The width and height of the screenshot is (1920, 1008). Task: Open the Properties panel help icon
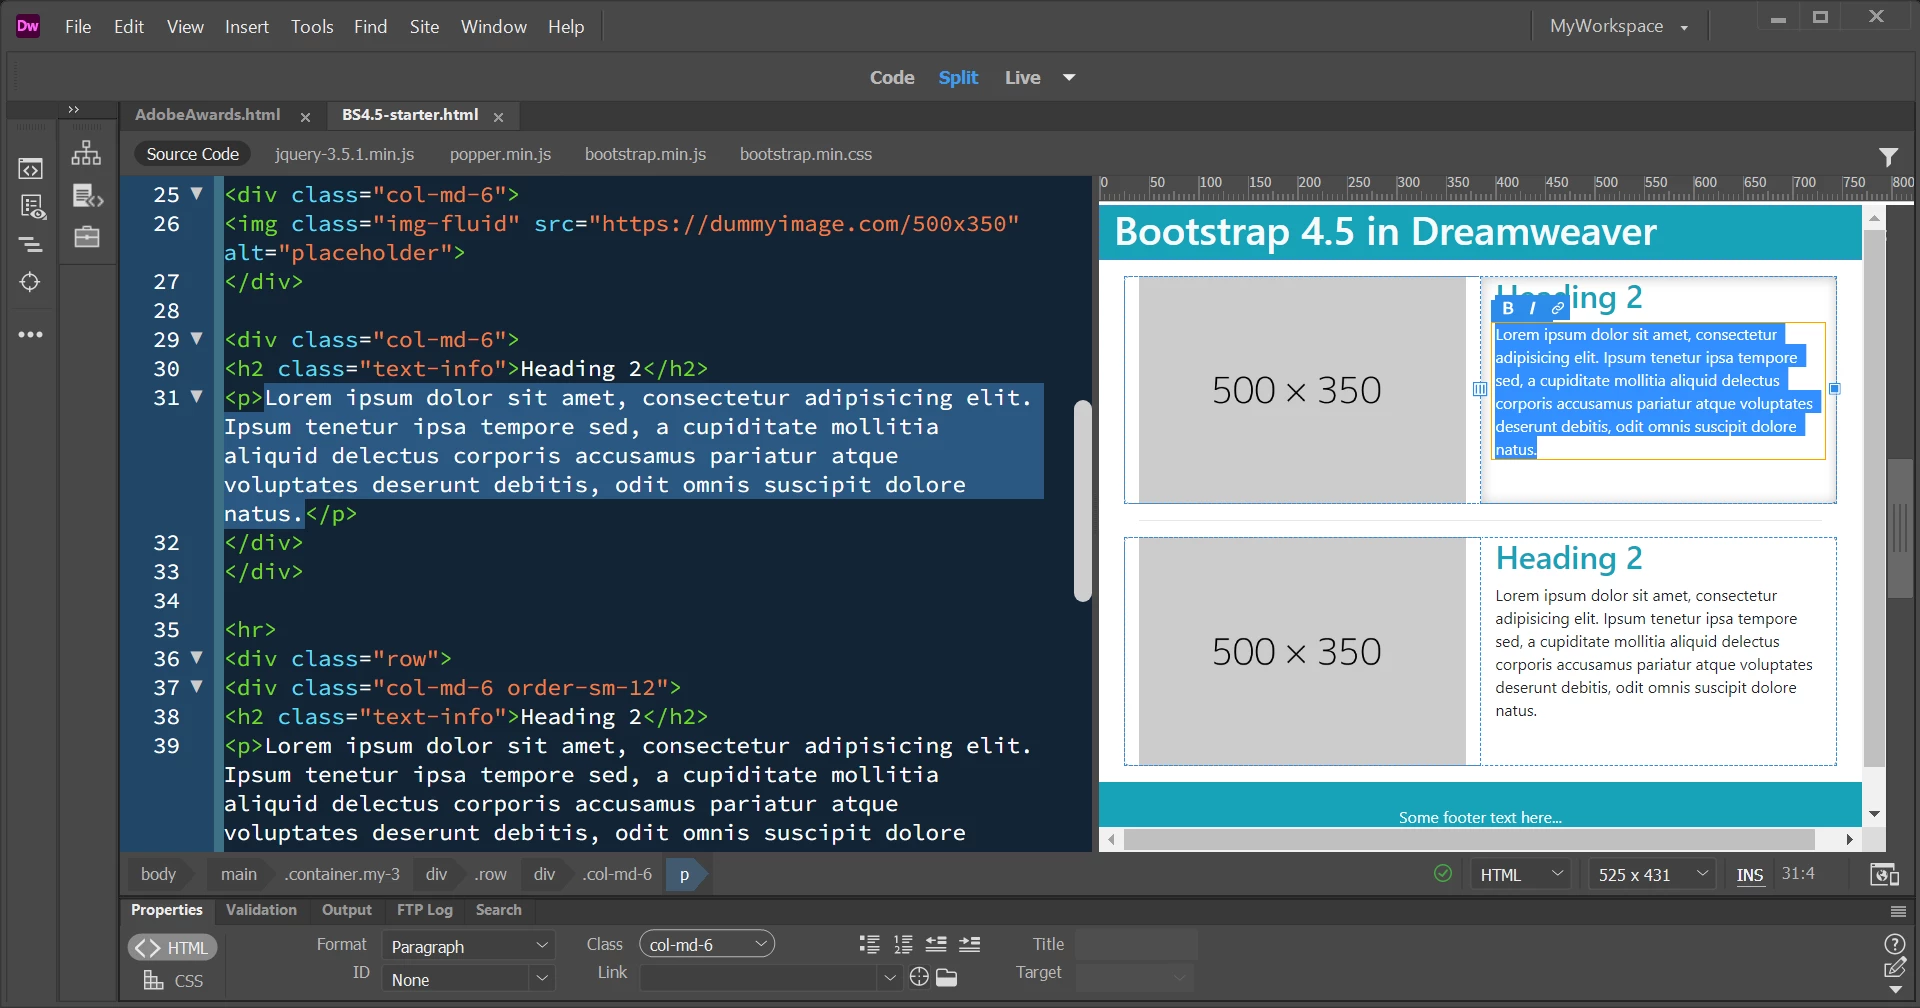(x=1894, y=944)
